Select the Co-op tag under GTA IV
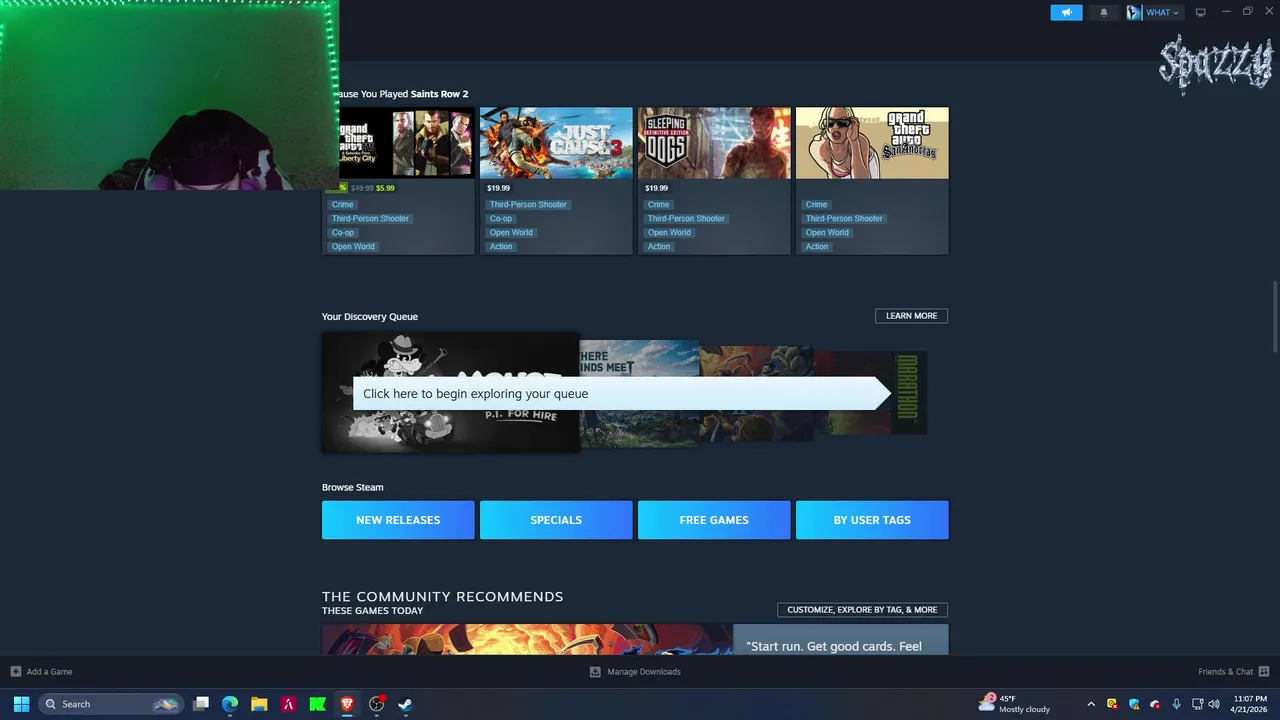The height and width of the screenshot is (720, 1280). 343,232
